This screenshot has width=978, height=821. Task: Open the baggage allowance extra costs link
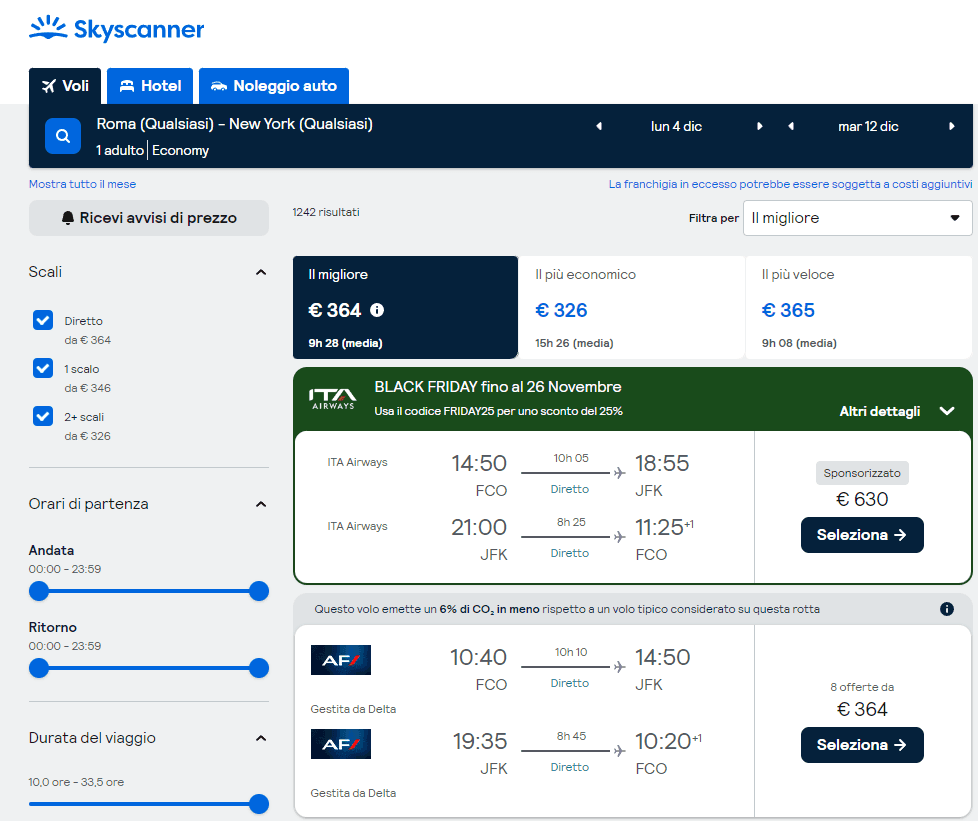(x=790, y=184)
